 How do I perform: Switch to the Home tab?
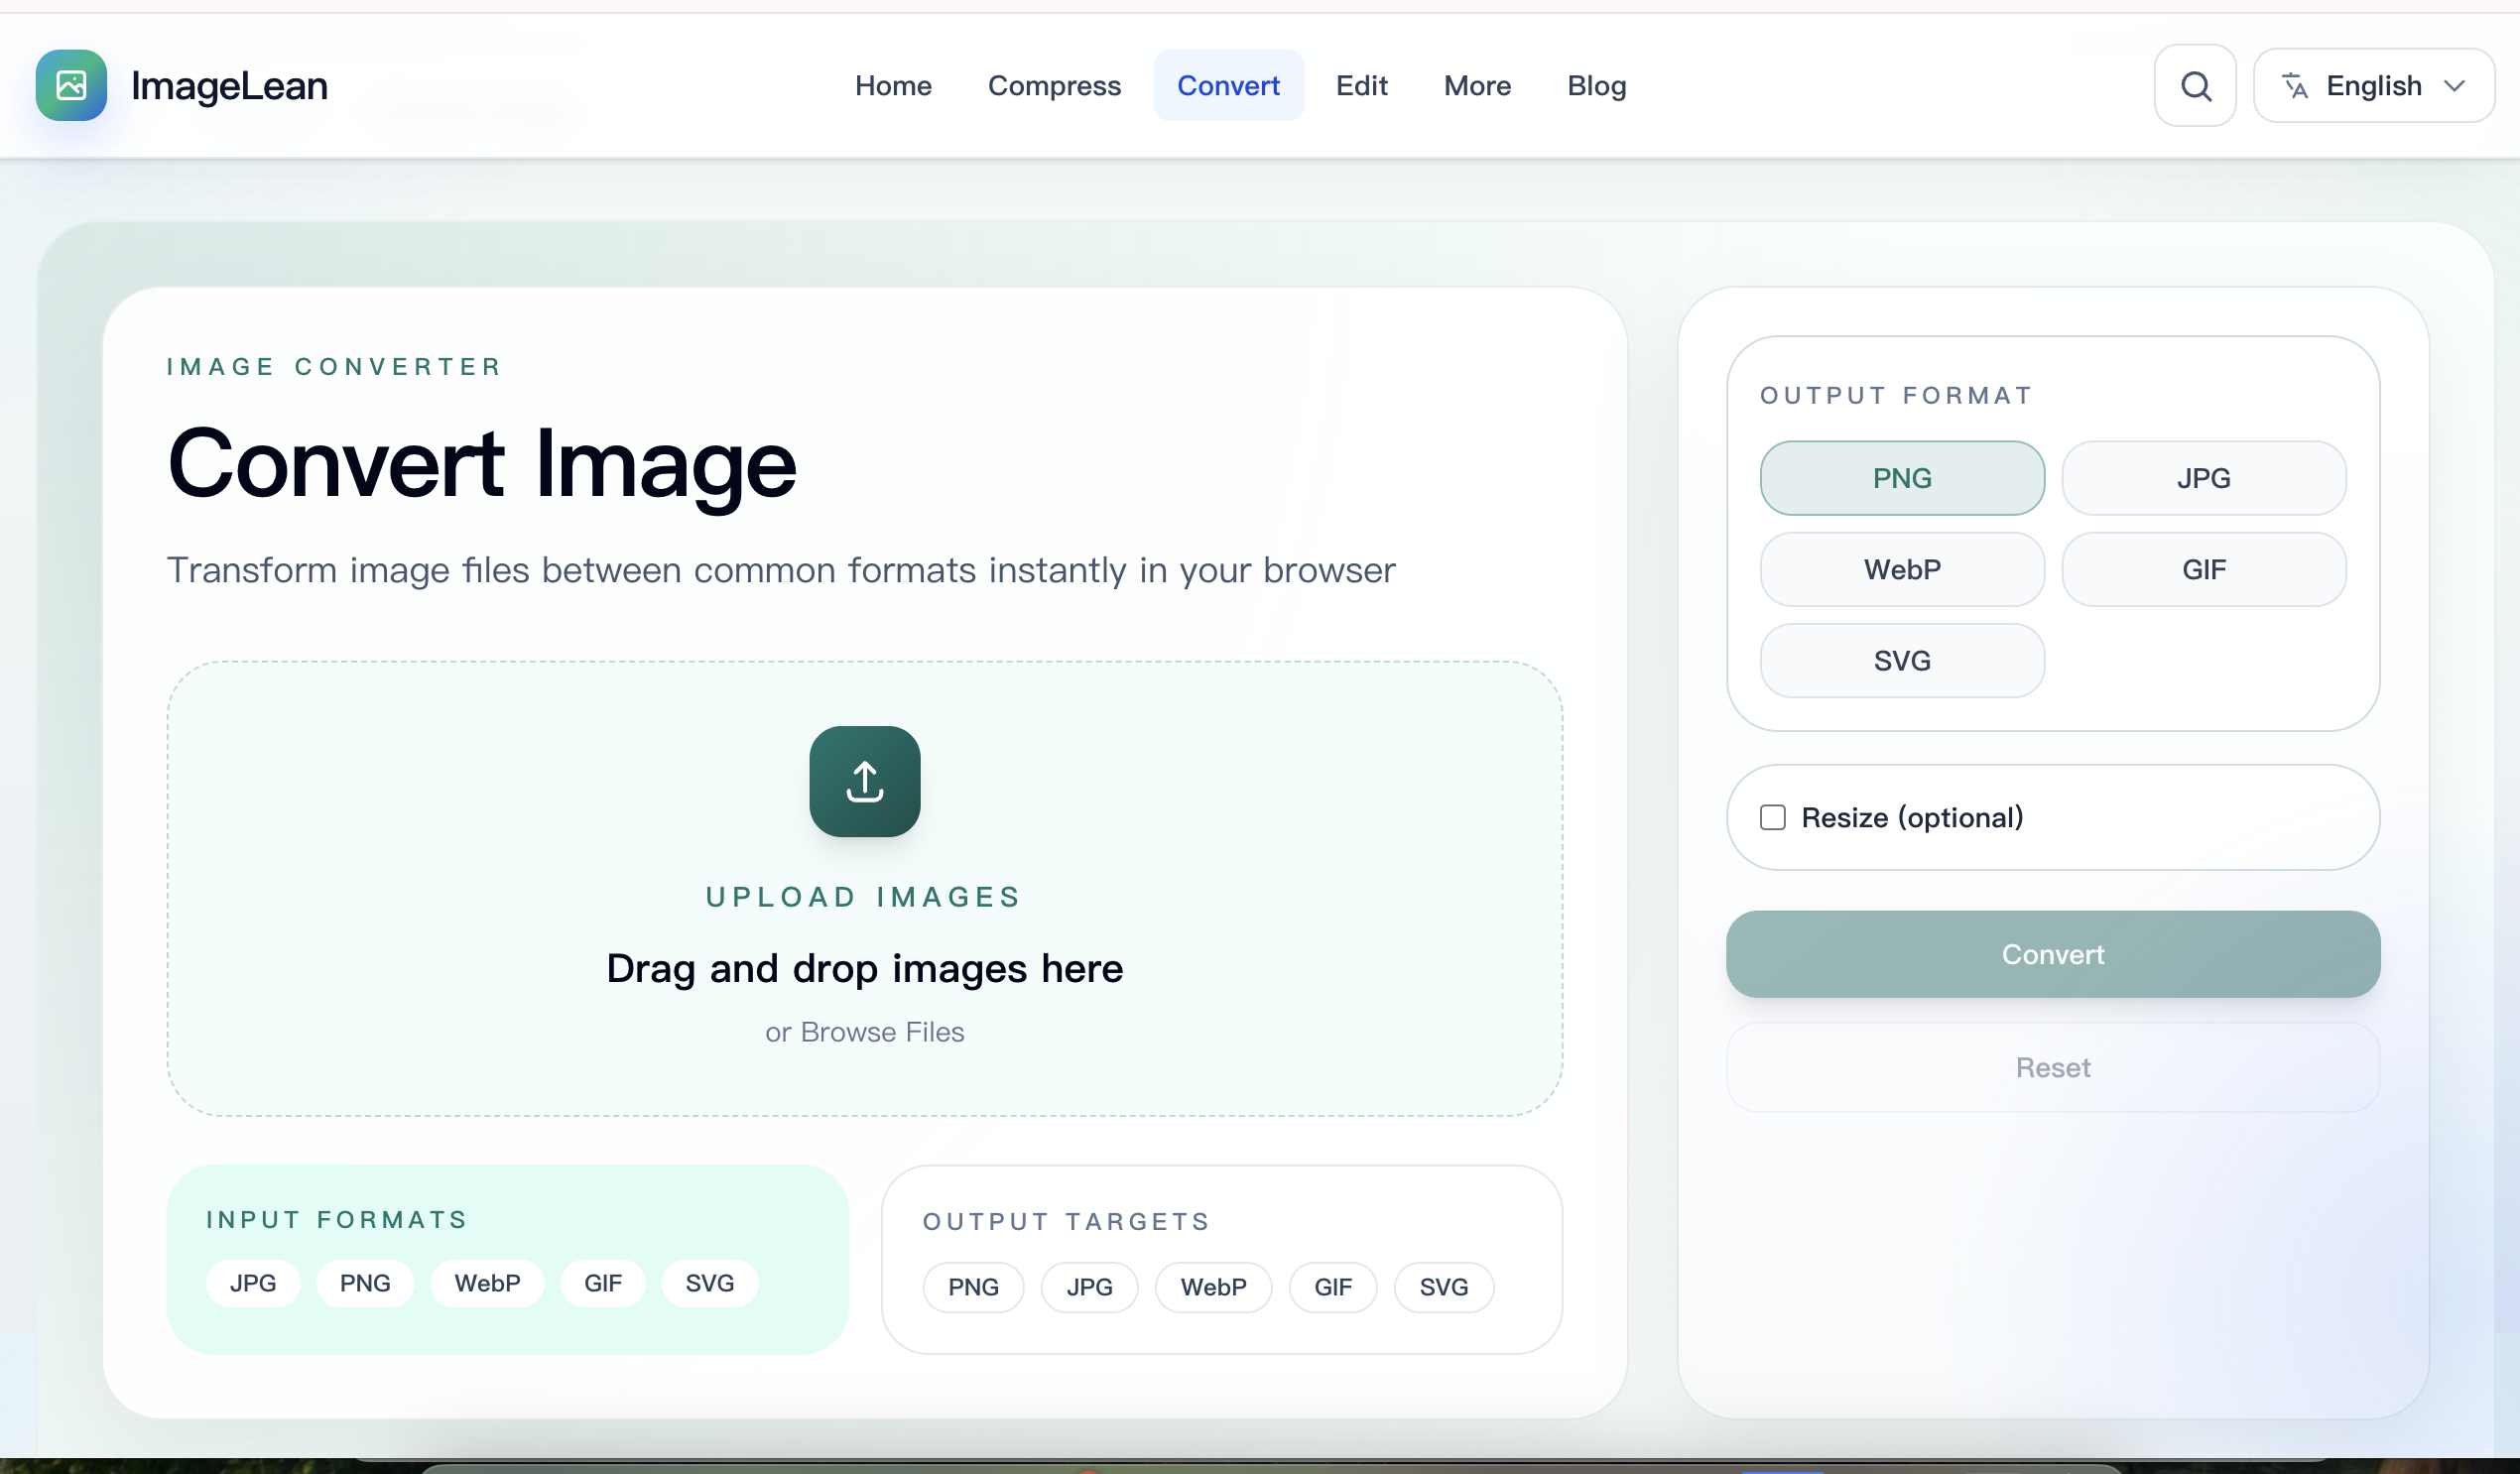(893, 86)
